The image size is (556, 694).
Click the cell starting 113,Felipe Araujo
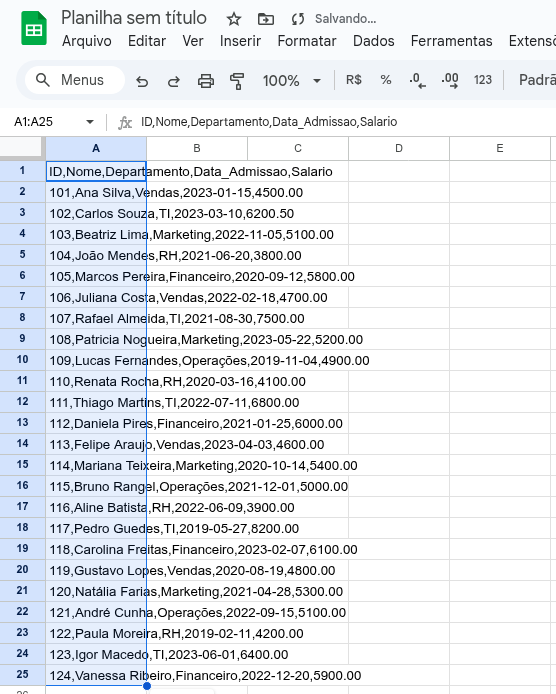[x=96, y=444]
